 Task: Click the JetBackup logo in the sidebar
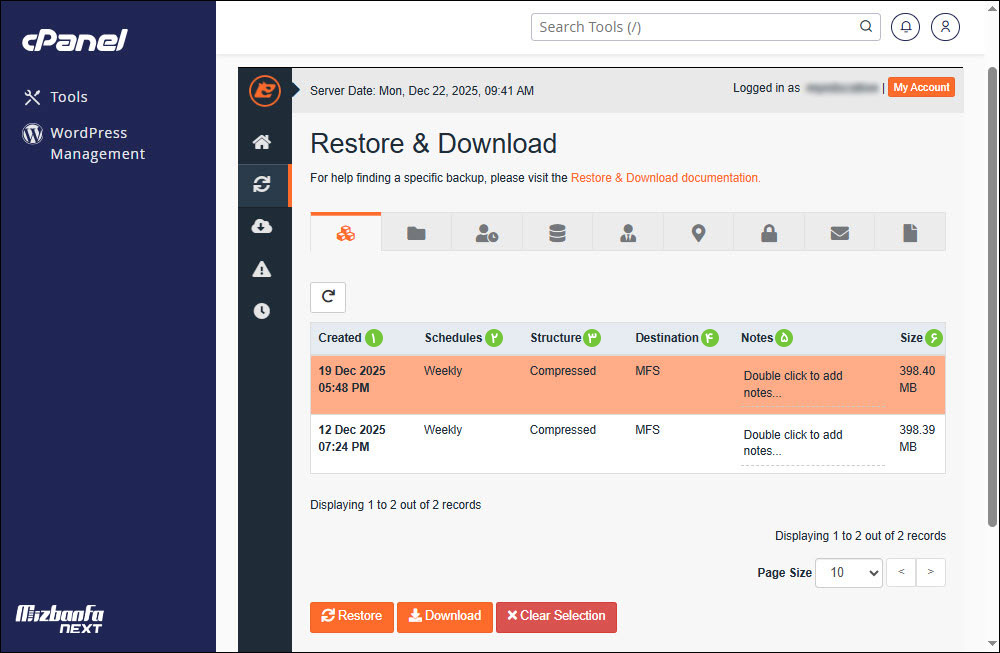263,90
